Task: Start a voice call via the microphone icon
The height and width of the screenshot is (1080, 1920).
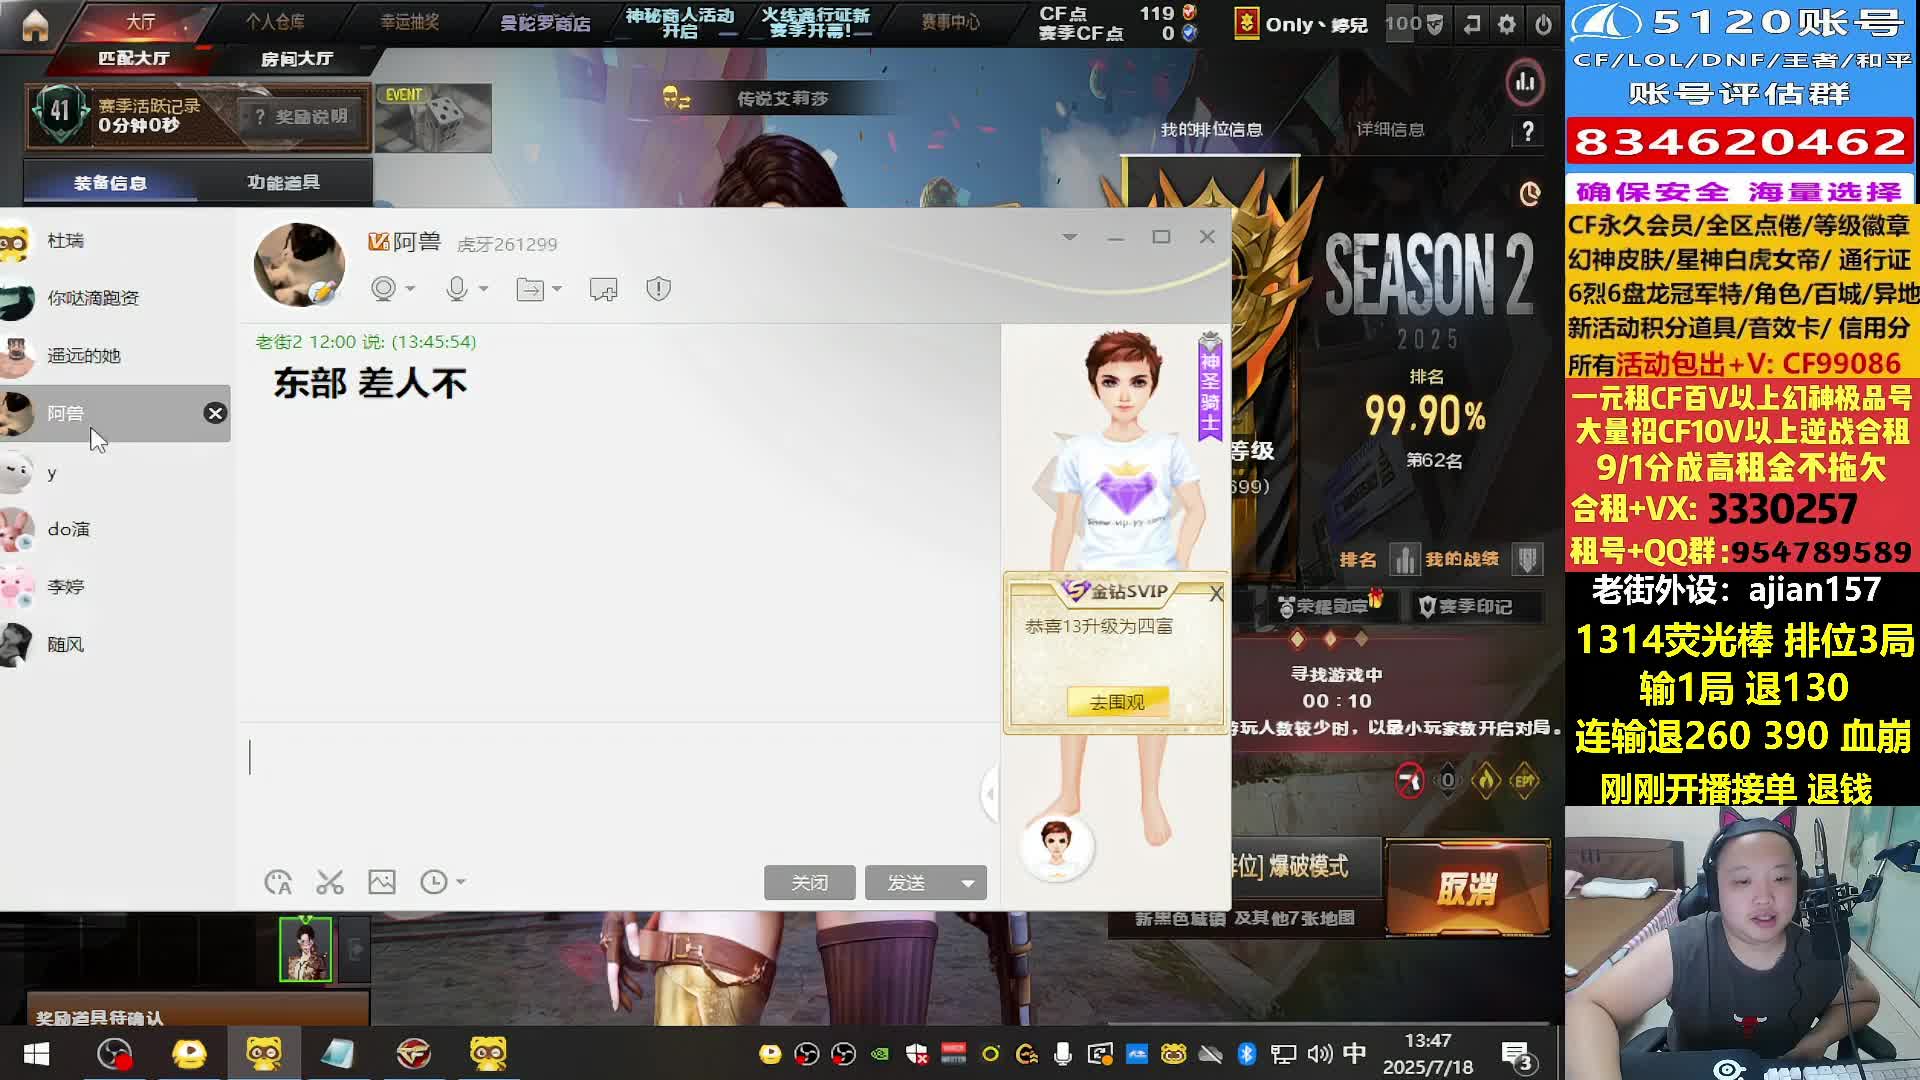Action: tap(457, 289)
